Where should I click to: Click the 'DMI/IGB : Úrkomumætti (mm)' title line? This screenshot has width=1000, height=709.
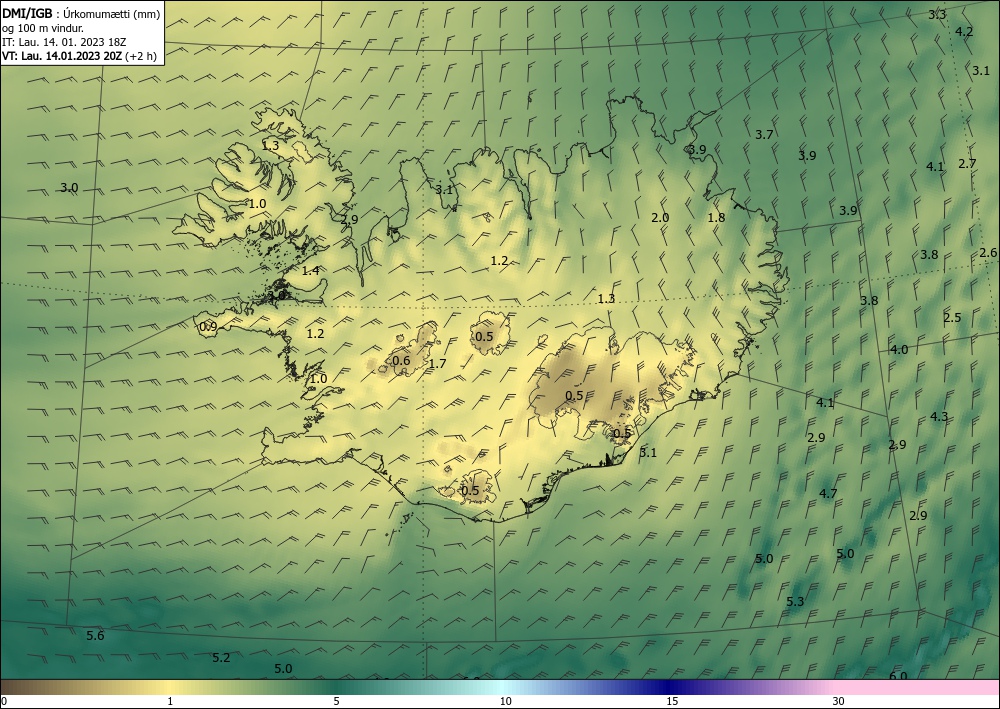point(81,13)
